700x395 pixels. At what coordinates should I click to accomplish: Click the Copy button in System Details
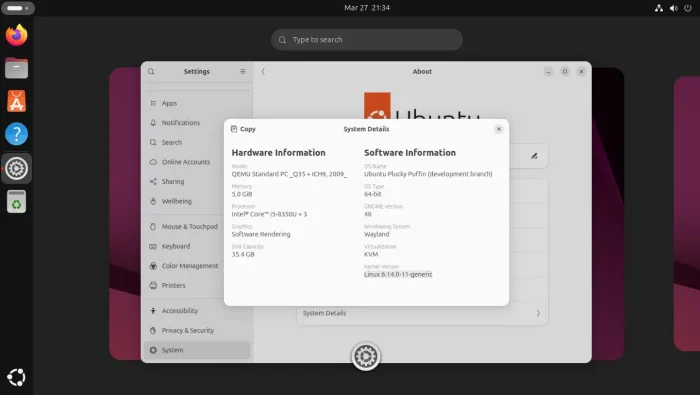(x=243, y=129)
